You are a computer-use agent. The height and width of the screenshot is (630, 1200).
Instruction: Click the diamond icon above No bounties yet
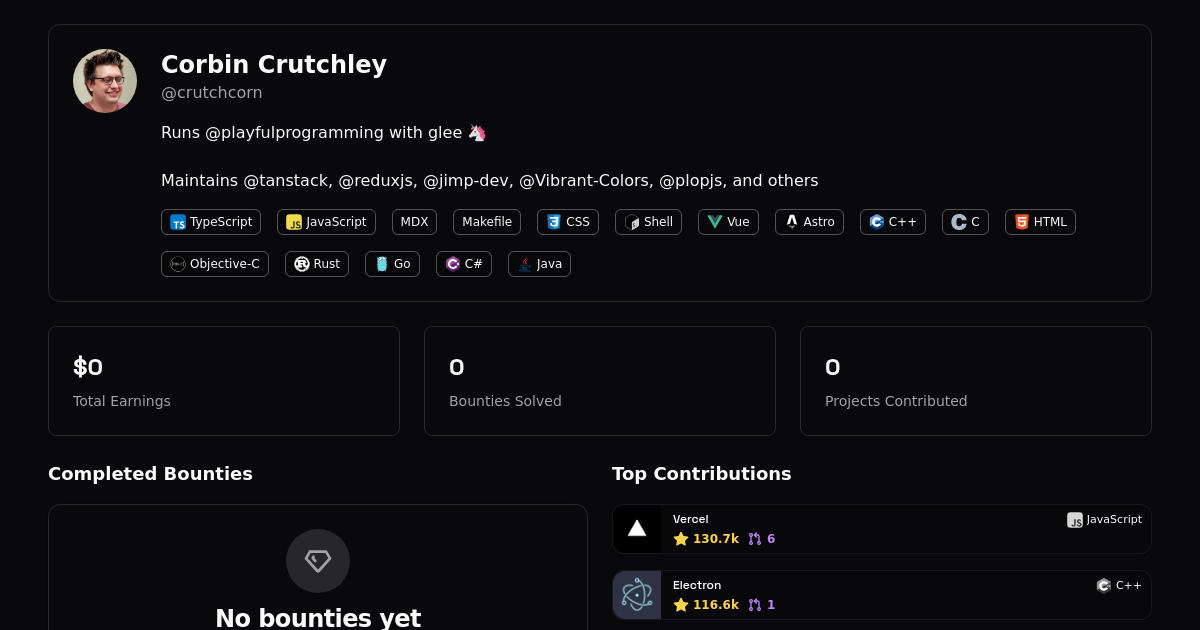[318, 561]
